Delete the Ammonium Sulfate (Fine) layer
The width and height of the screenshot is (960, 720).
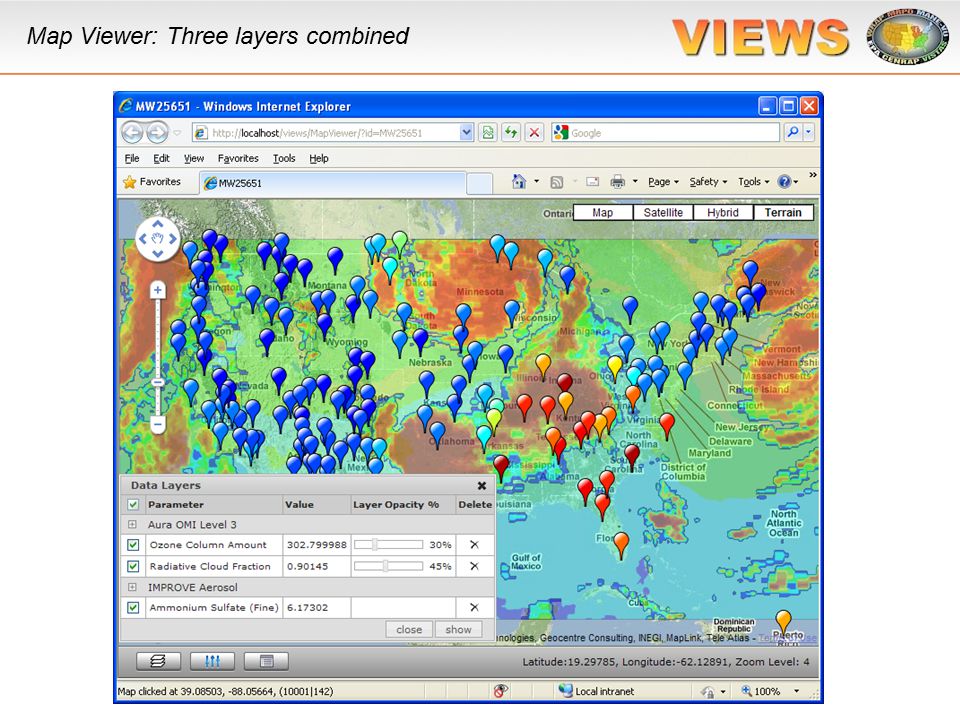tap(474, 607)
